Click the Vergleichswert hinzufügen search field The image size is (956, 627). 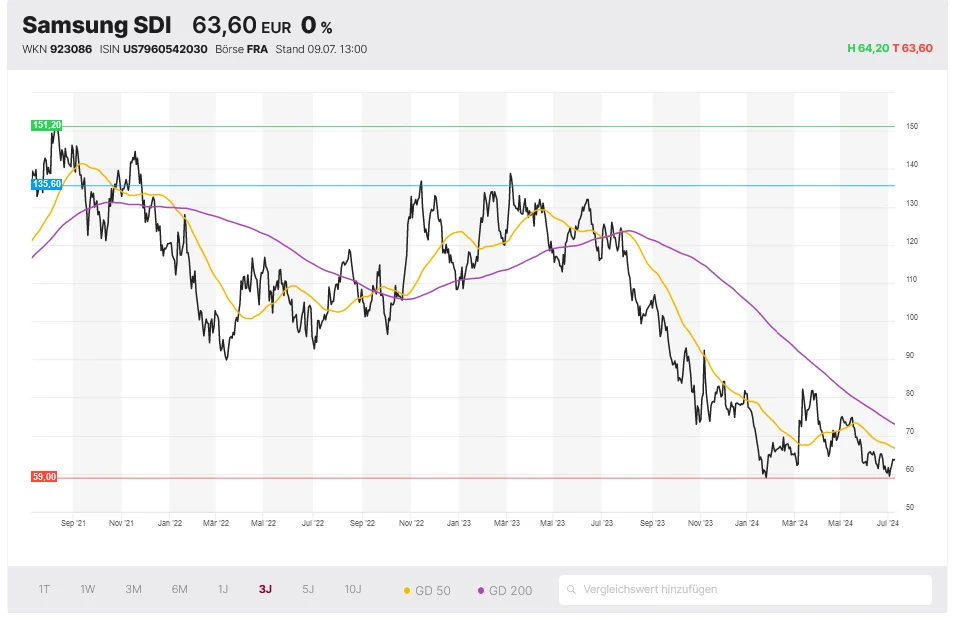tap(750, 590)
